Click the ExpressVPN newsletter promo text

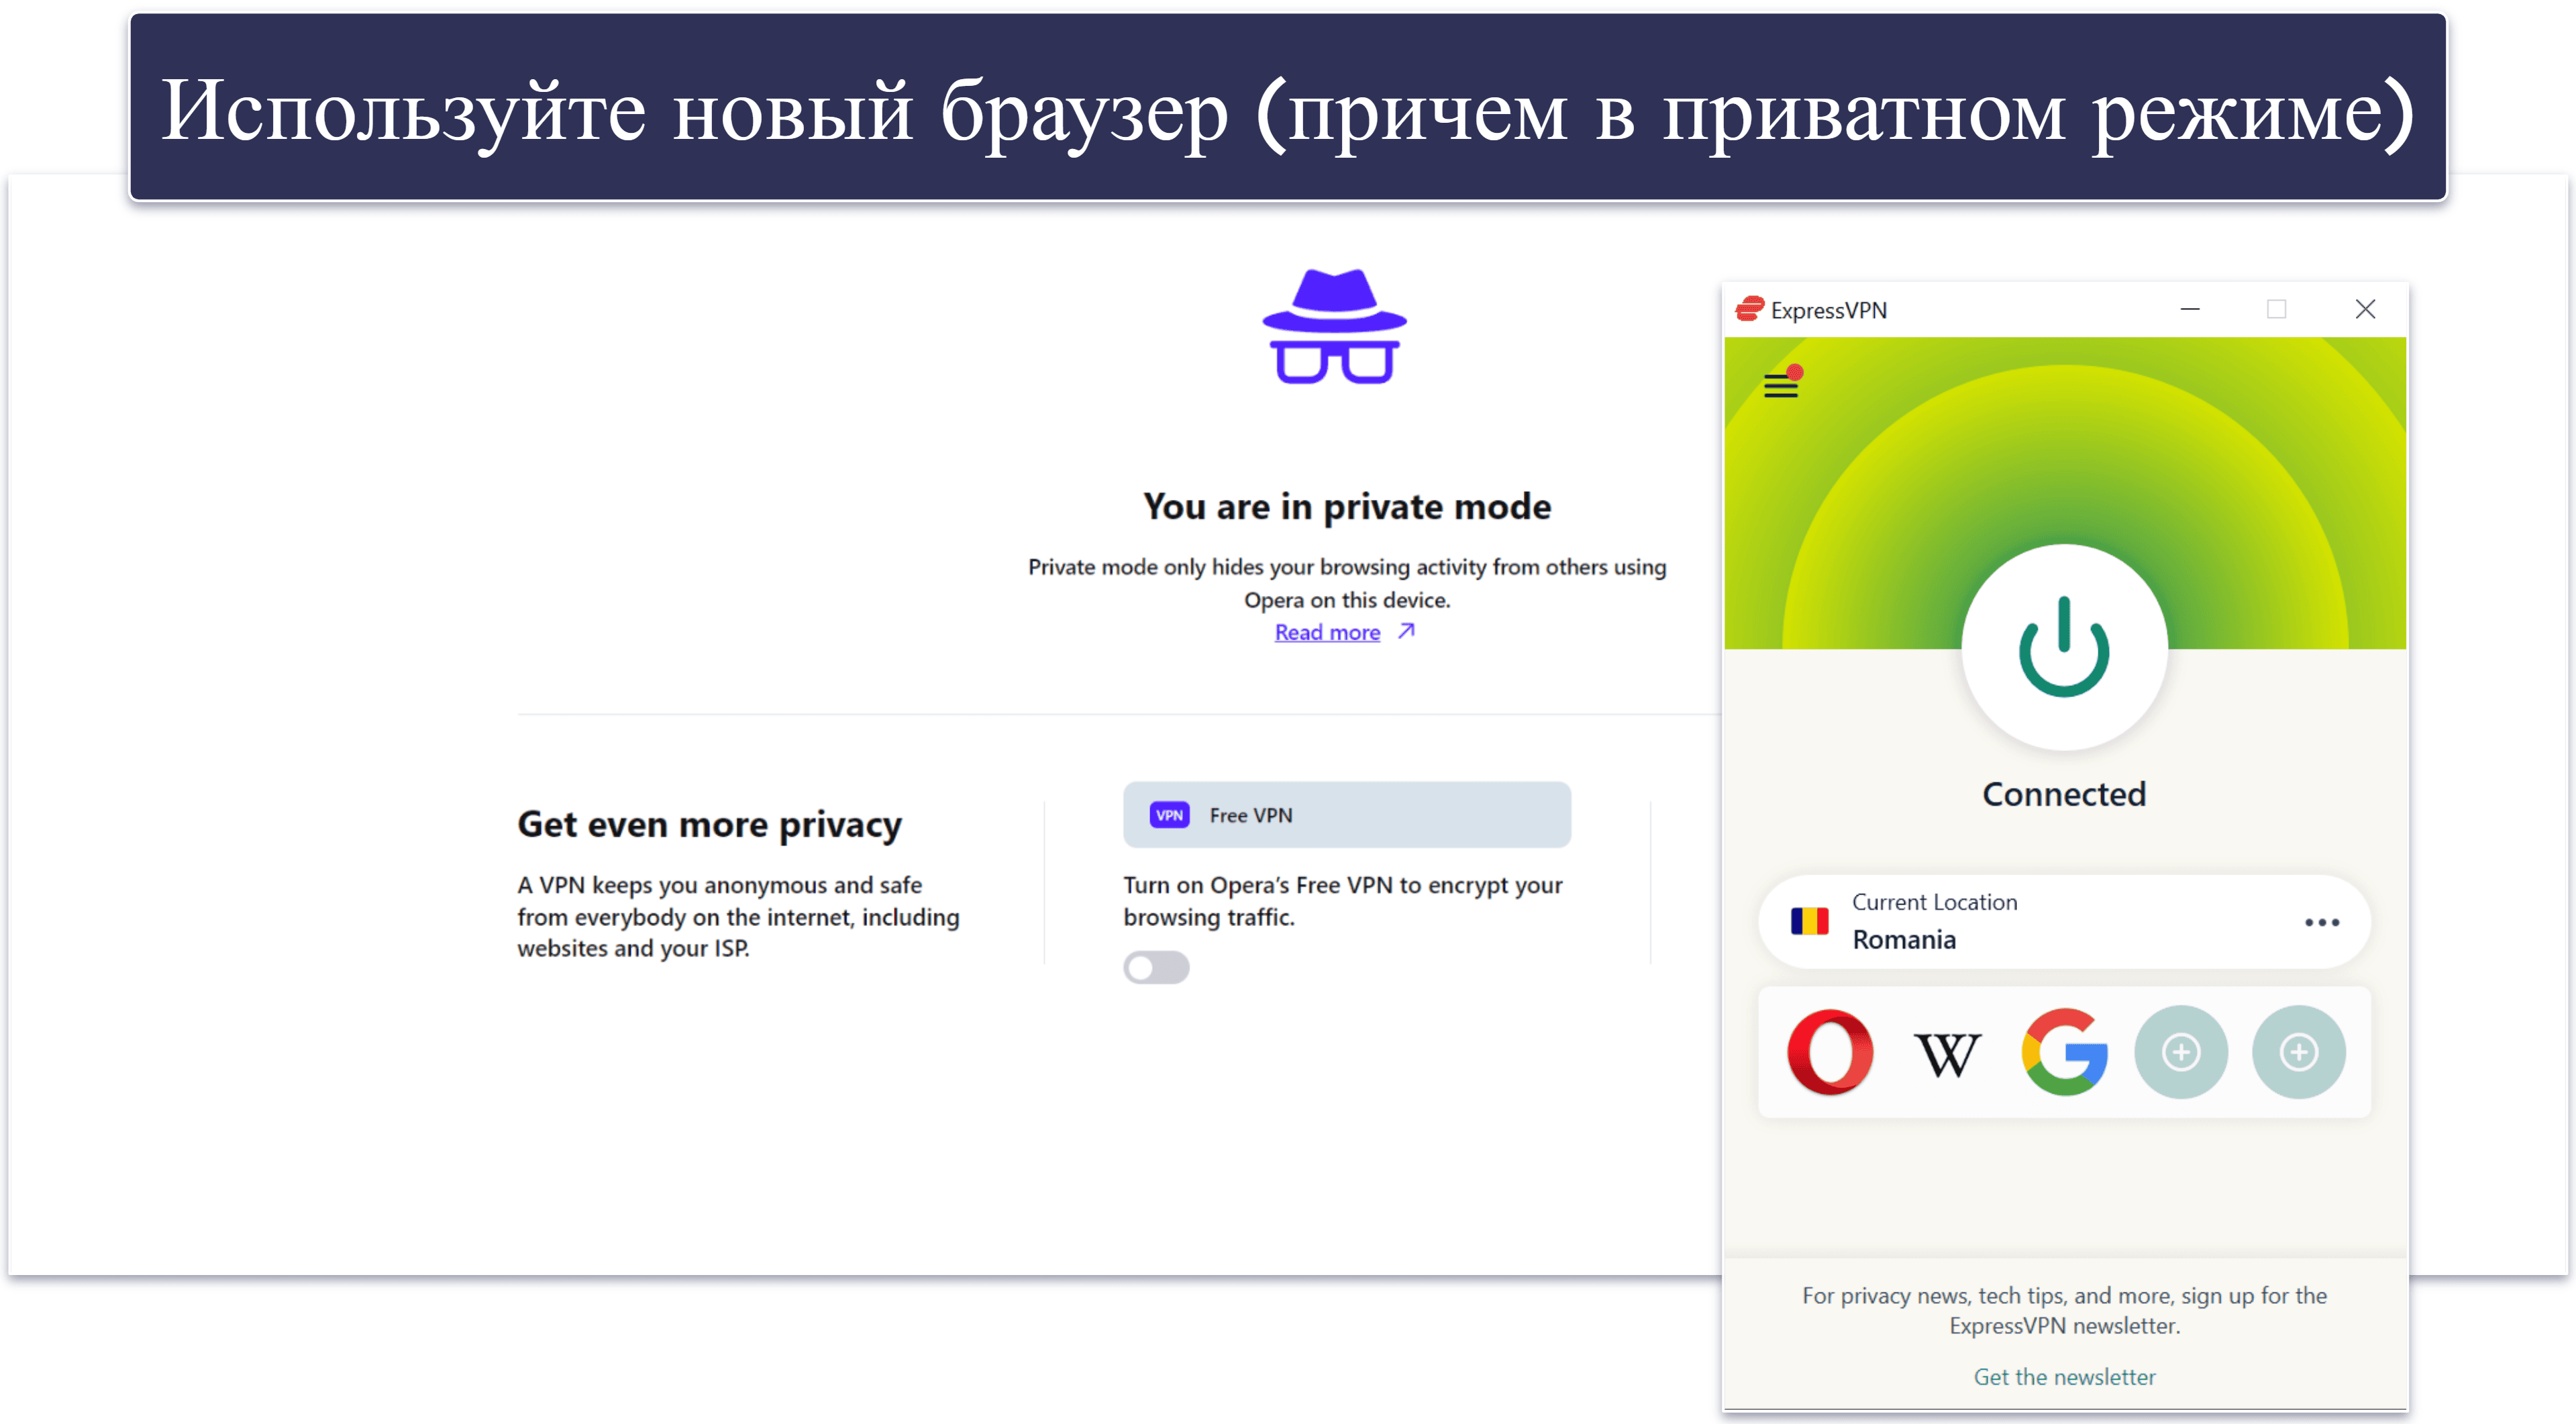tap(2064, 1310)
